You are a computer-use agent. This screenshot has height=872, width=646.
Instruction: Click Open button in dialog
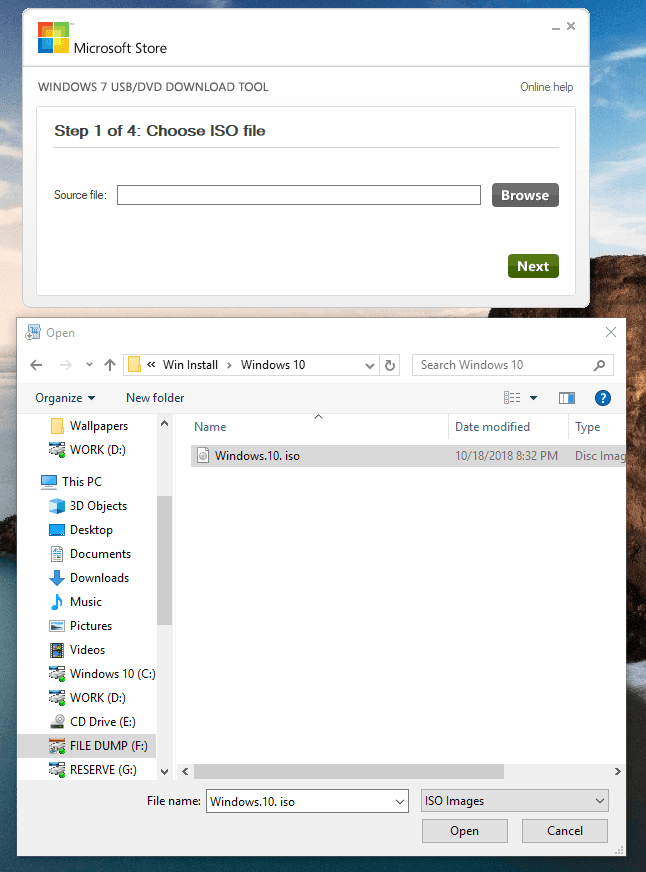coord(464,831)
